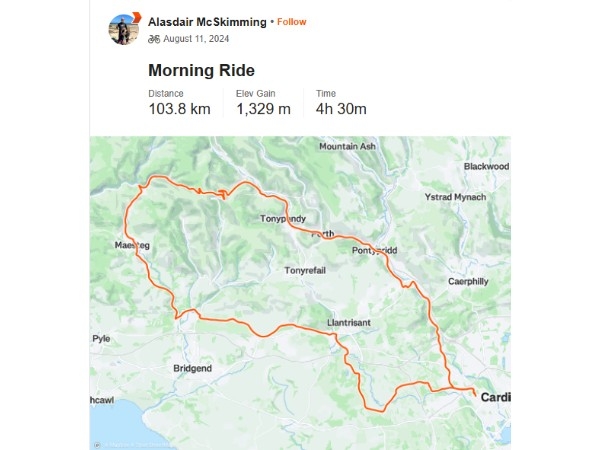
Task: Click the Mountain Ash map label
Action: click(347, 147)
